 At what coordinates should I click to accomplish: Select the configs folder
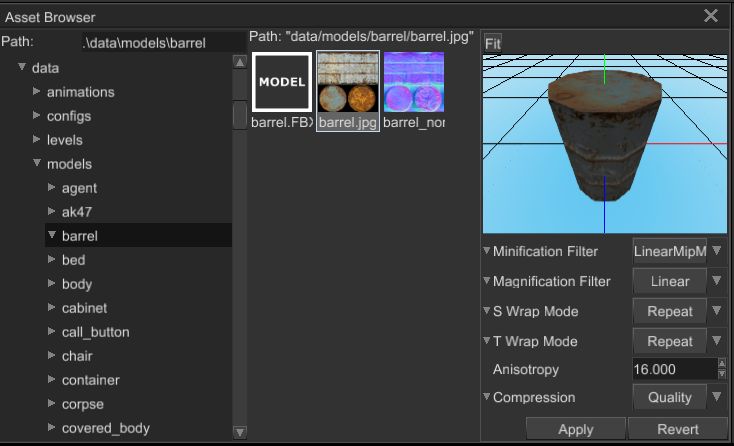pos(69,116)
